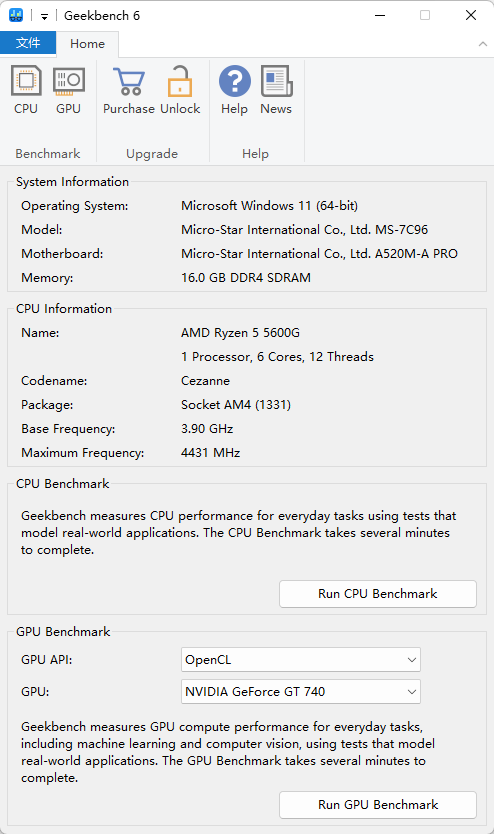494x834 pixels.
Task: Click the 'CPU Information' group heading
Action: [x=64, y=308]
